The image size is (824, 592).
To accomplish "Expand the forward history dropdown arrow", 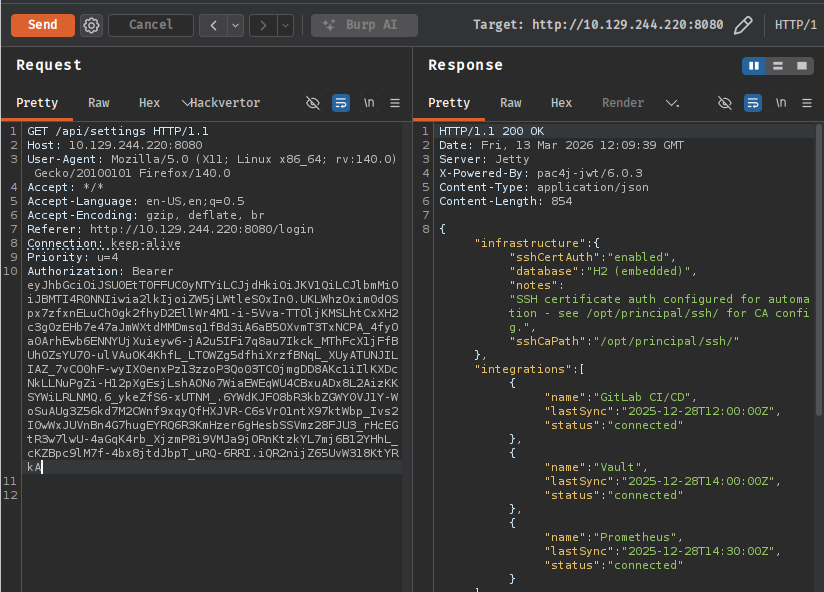I will 285,25.
